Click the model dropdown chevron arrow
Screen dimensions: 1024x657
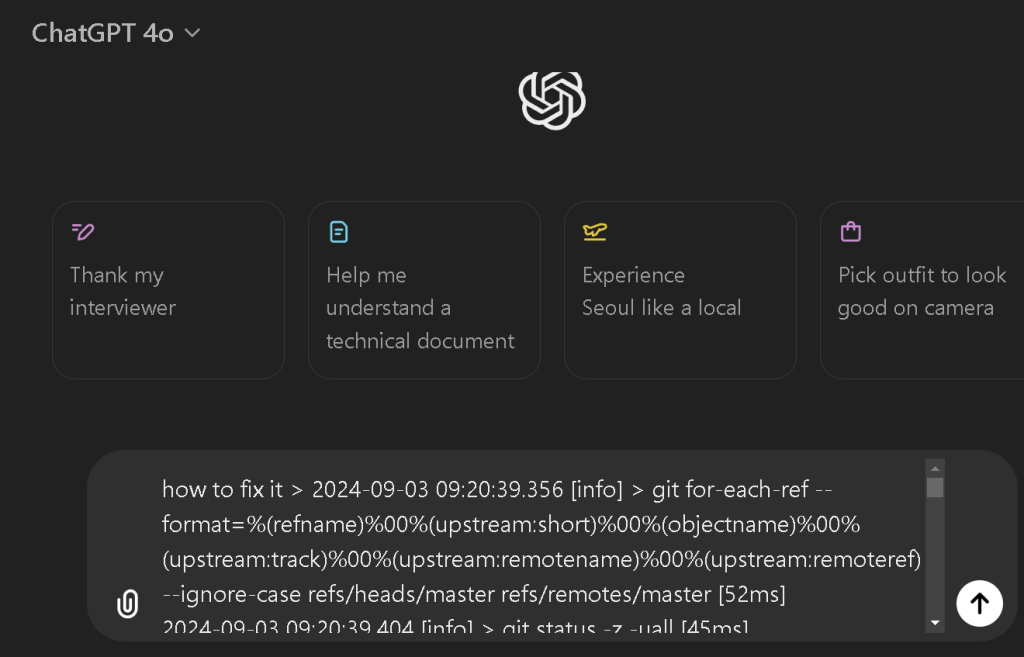tap(192, 33)
